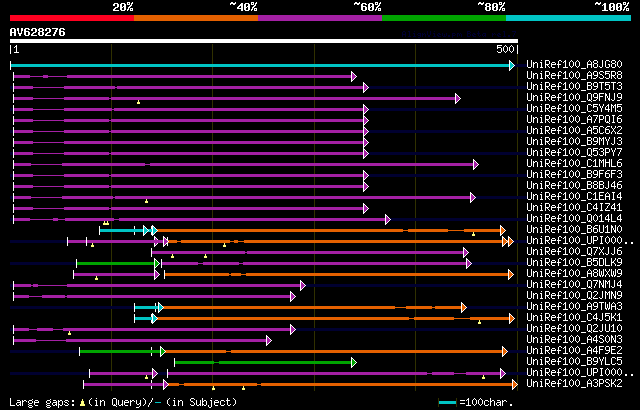Screen dimensions: 640x410
Task: Open subject UniRef100_A7PQI6
Action: tap(574, 120)
